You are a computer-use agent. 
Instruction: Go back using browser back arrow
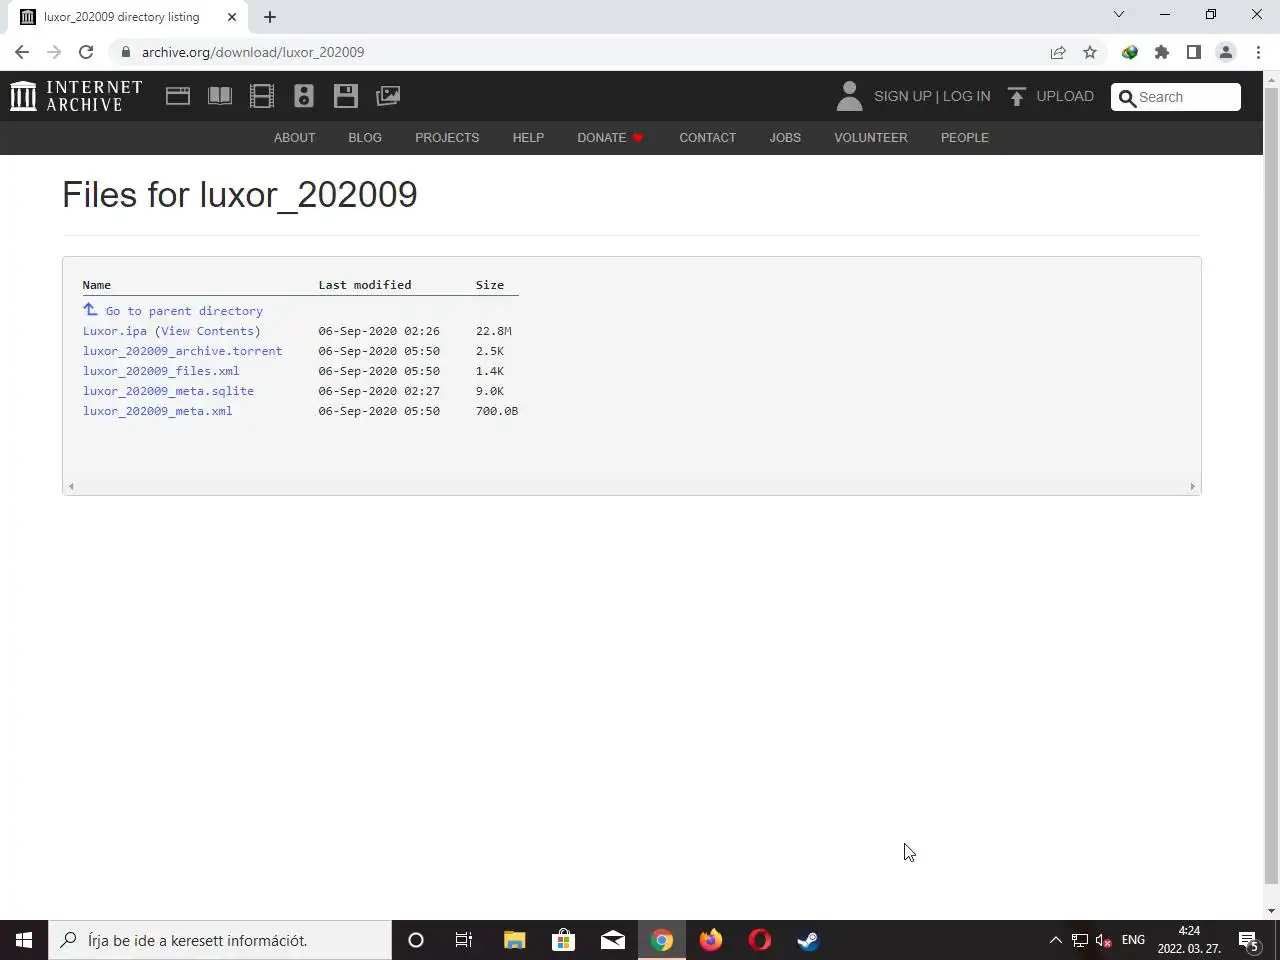click(22, 52)
